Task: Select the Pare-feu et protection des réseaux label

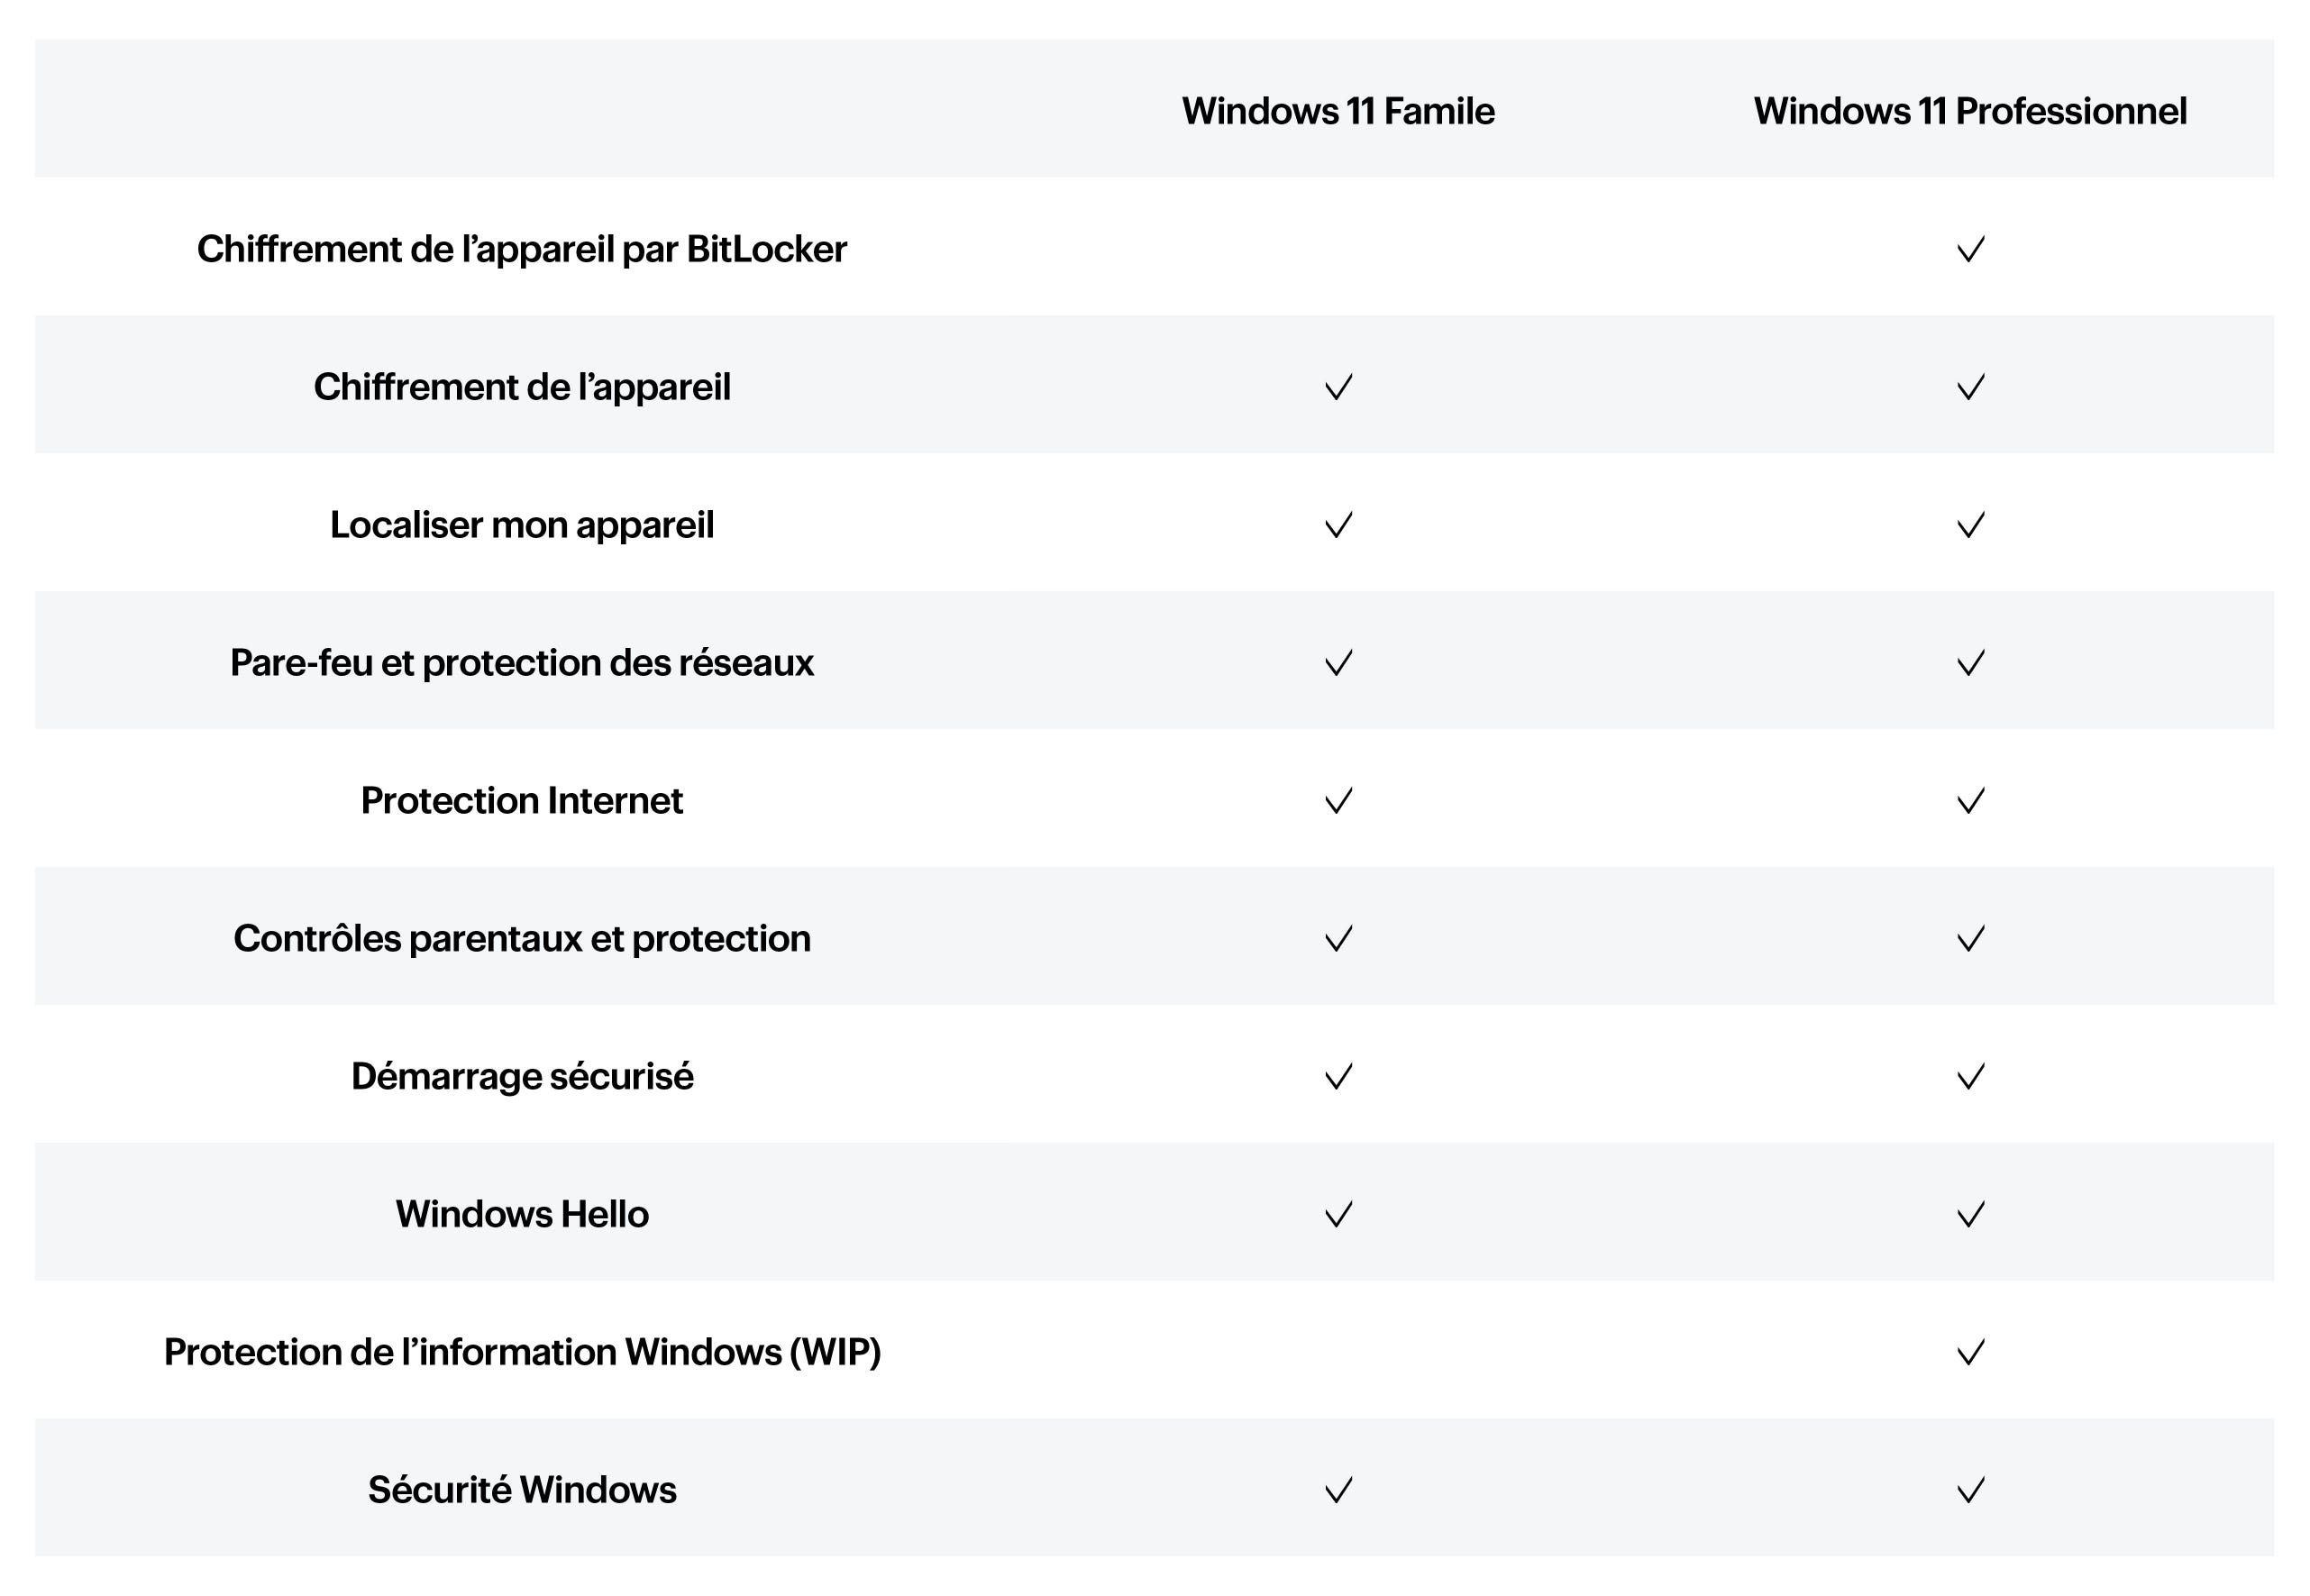Action: [x=522, y=663]
